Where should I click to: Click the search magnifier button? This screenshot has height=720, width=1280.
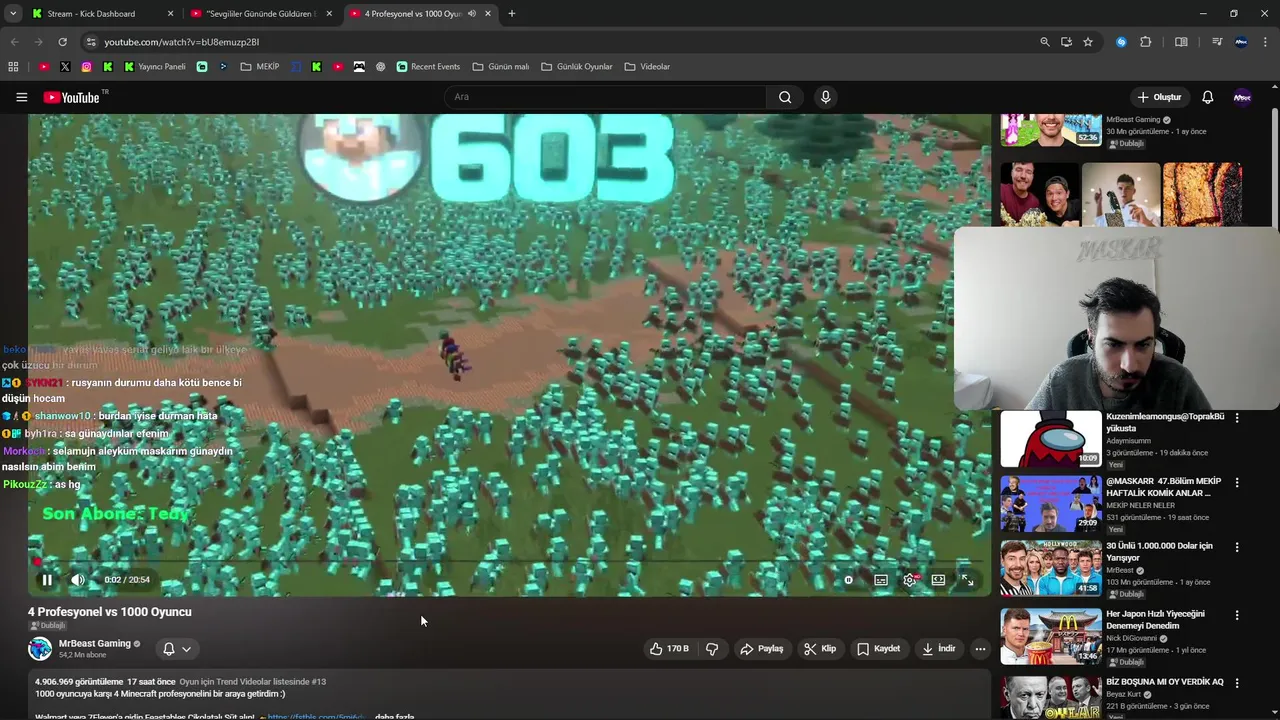tap(785, 97)
